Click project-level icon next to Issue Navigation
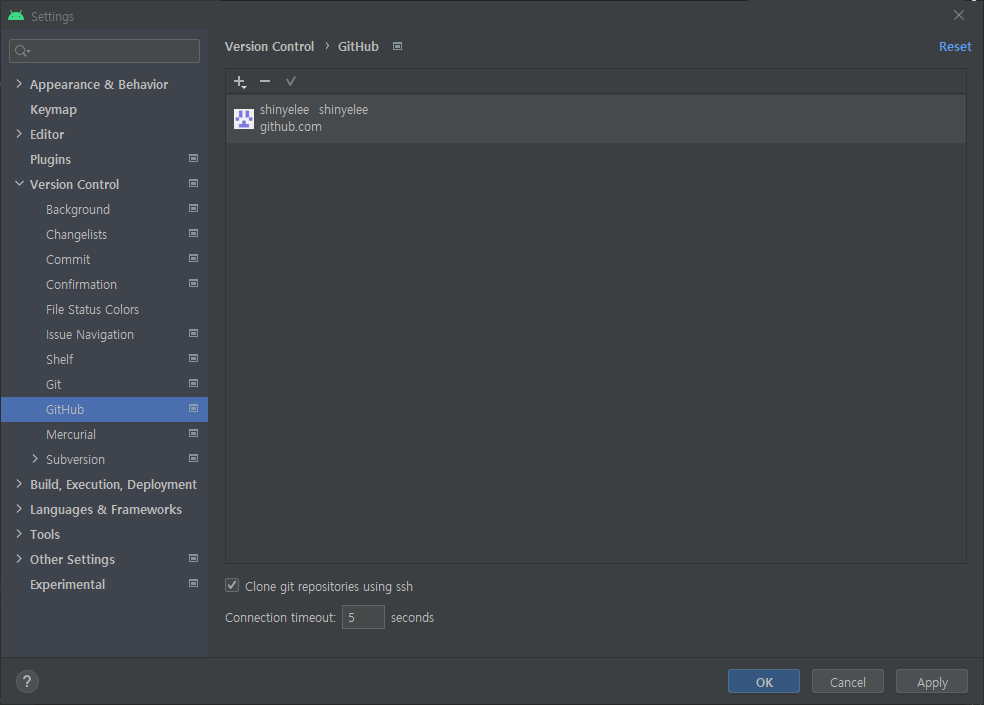Viewport: 984px width, 705px height. [x=193, y=333]
